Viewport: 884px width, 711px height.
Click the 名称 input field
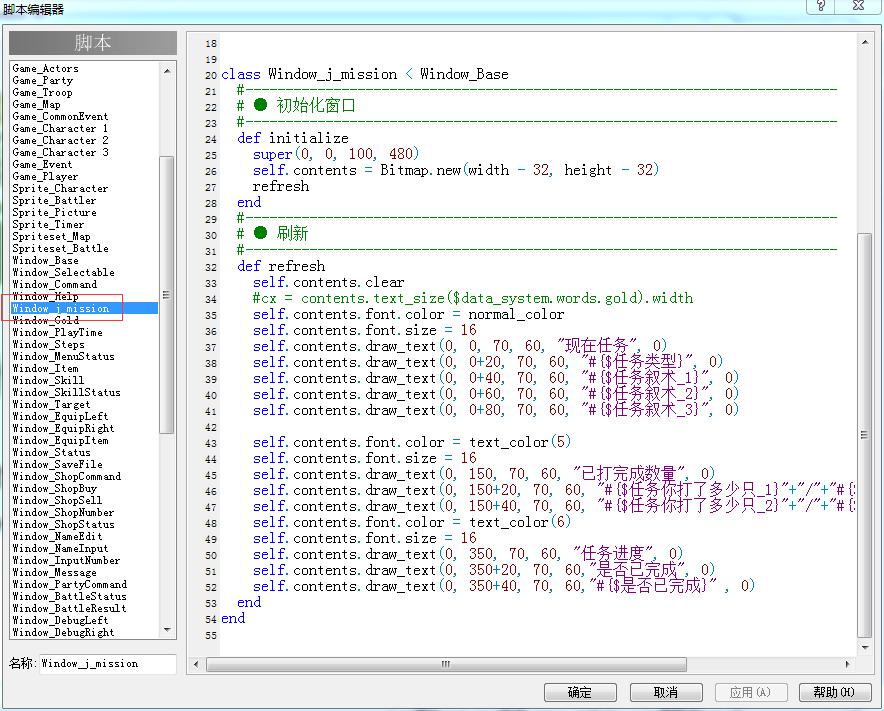[x=108, y=664]
